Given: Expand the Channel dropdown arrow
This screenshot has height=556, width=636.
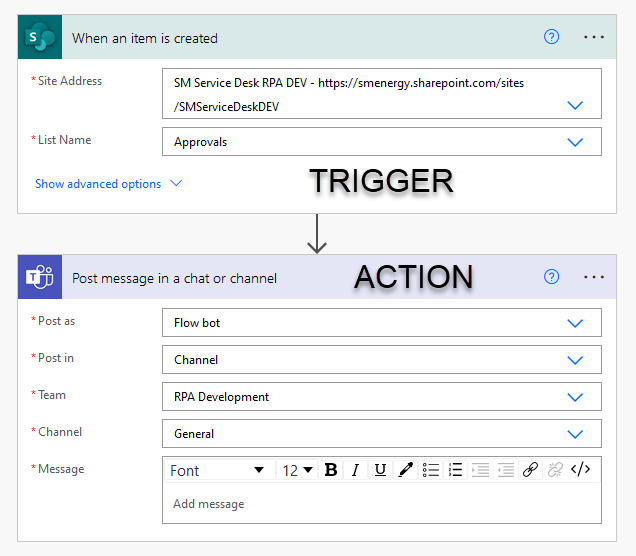Looking at the screenshot, I should pos(575,434).
